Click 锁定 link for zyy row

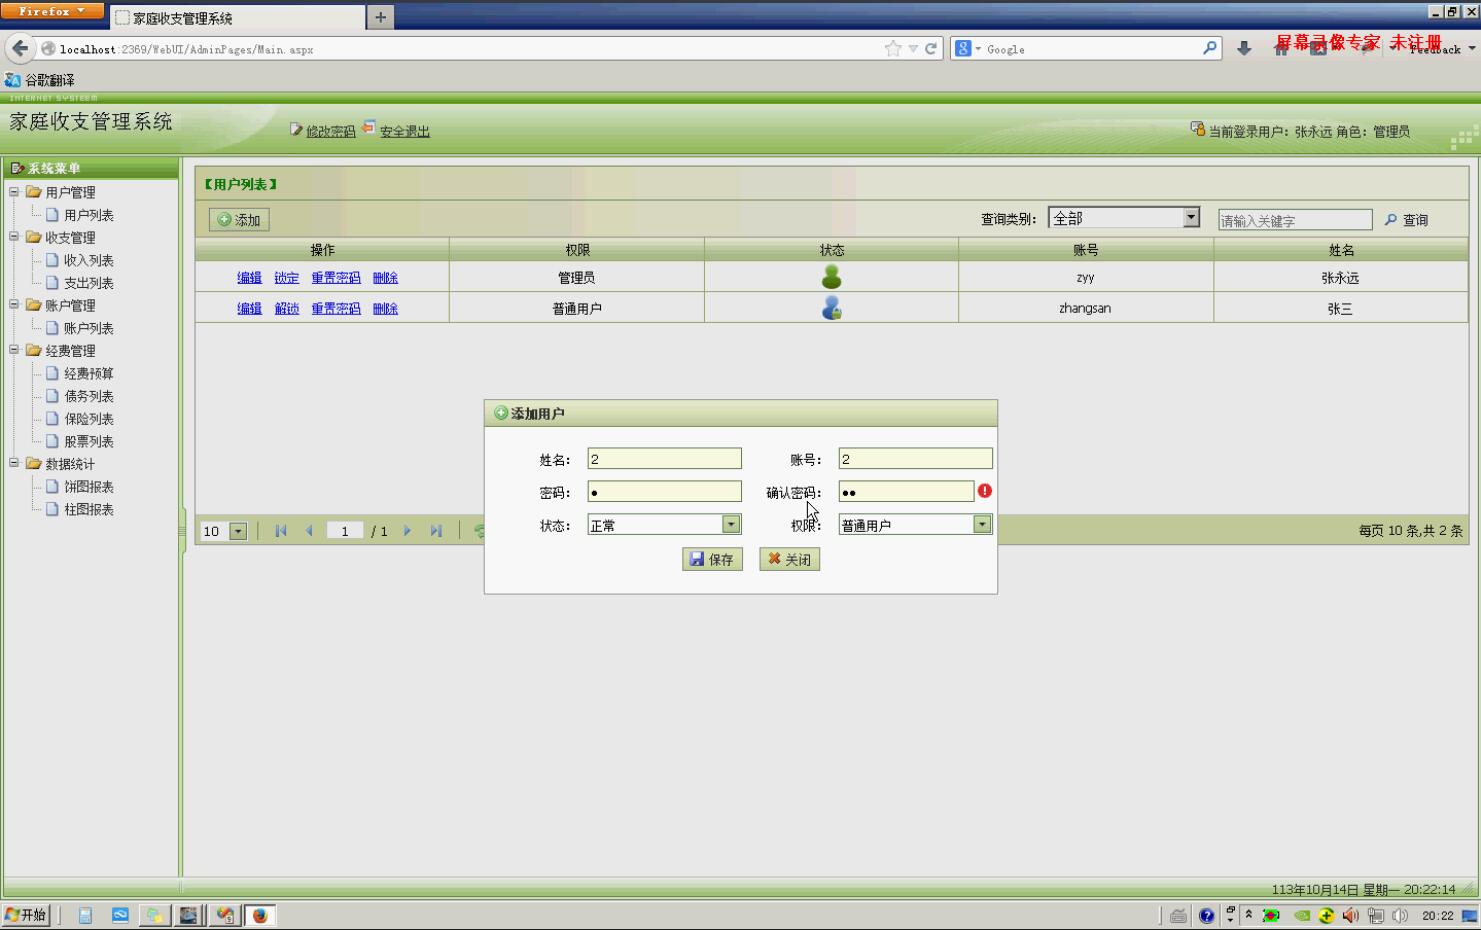[286, 278]
